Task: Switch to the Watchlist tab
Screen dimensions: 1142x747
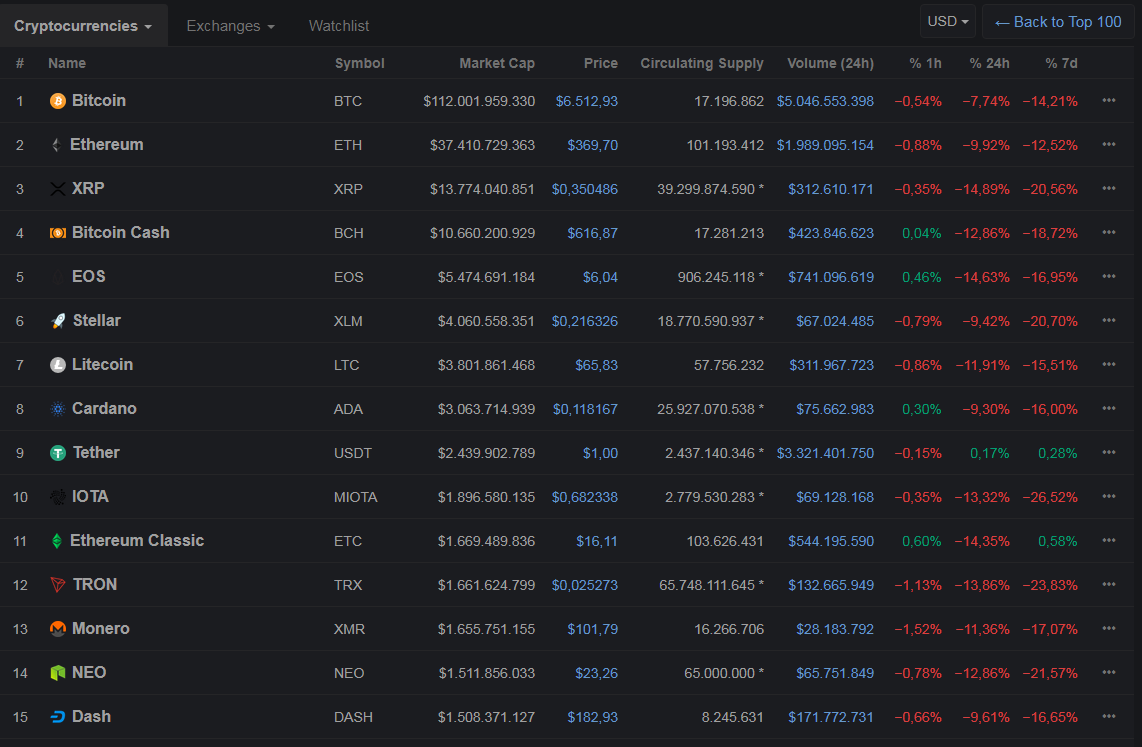Action: [x=339, y=25]
